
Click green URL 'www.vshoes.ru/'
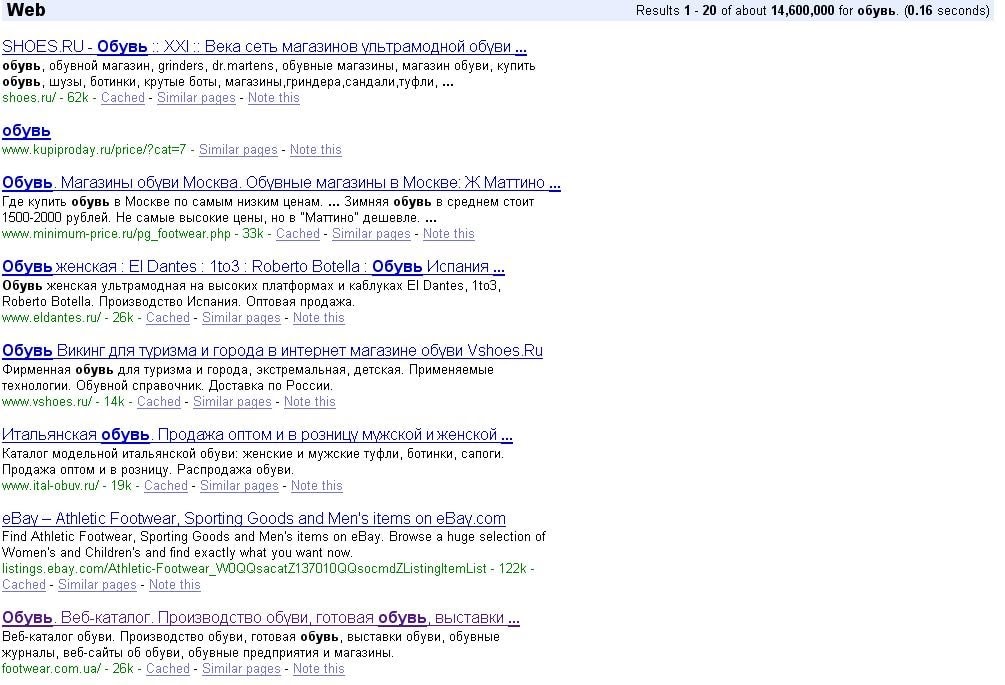click(47, 401)
